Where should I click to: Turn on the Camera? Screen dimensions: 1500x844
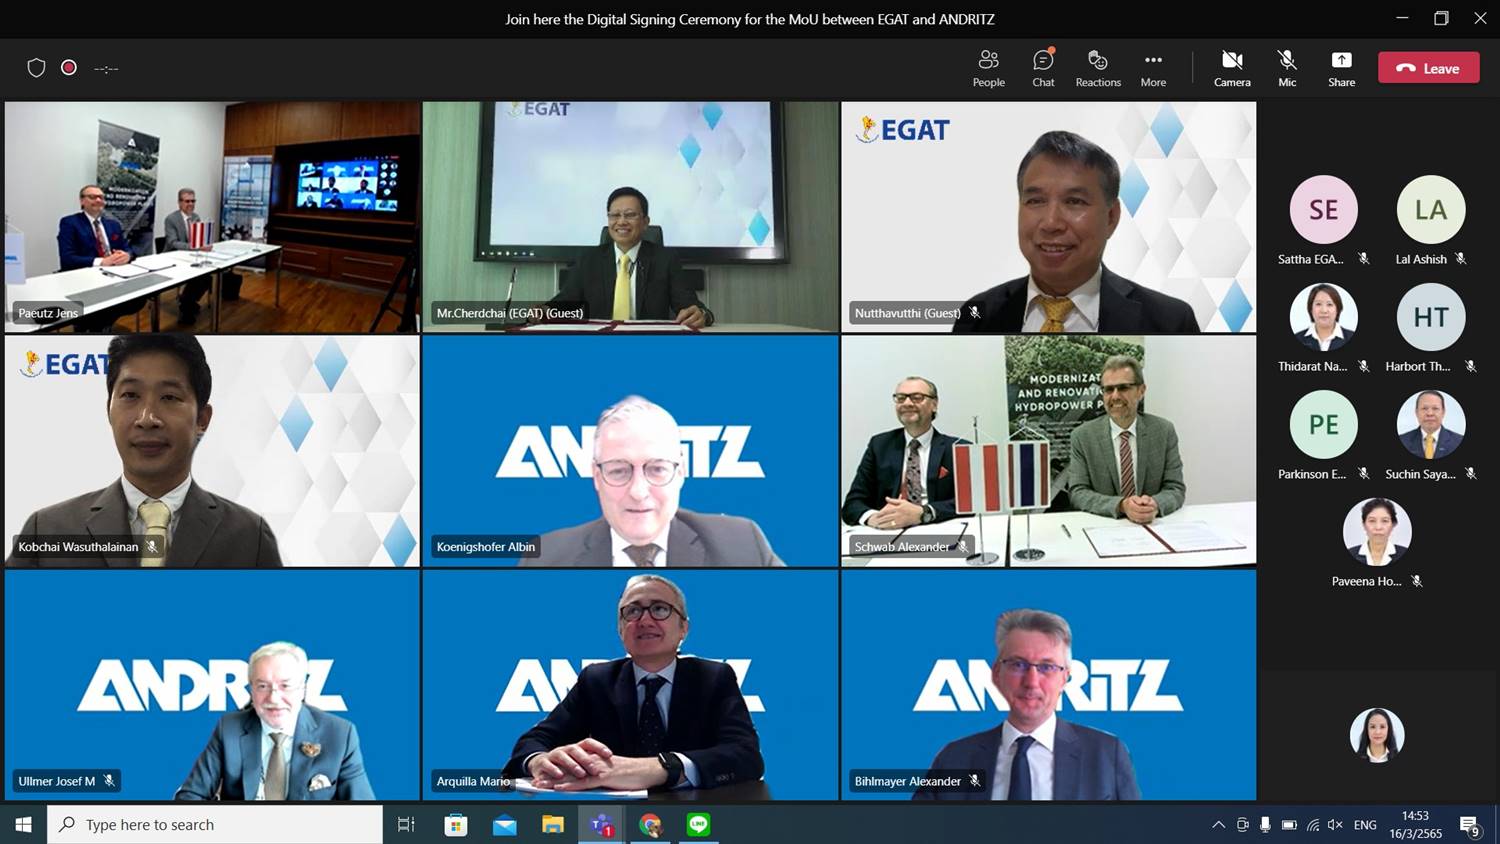1232,68
